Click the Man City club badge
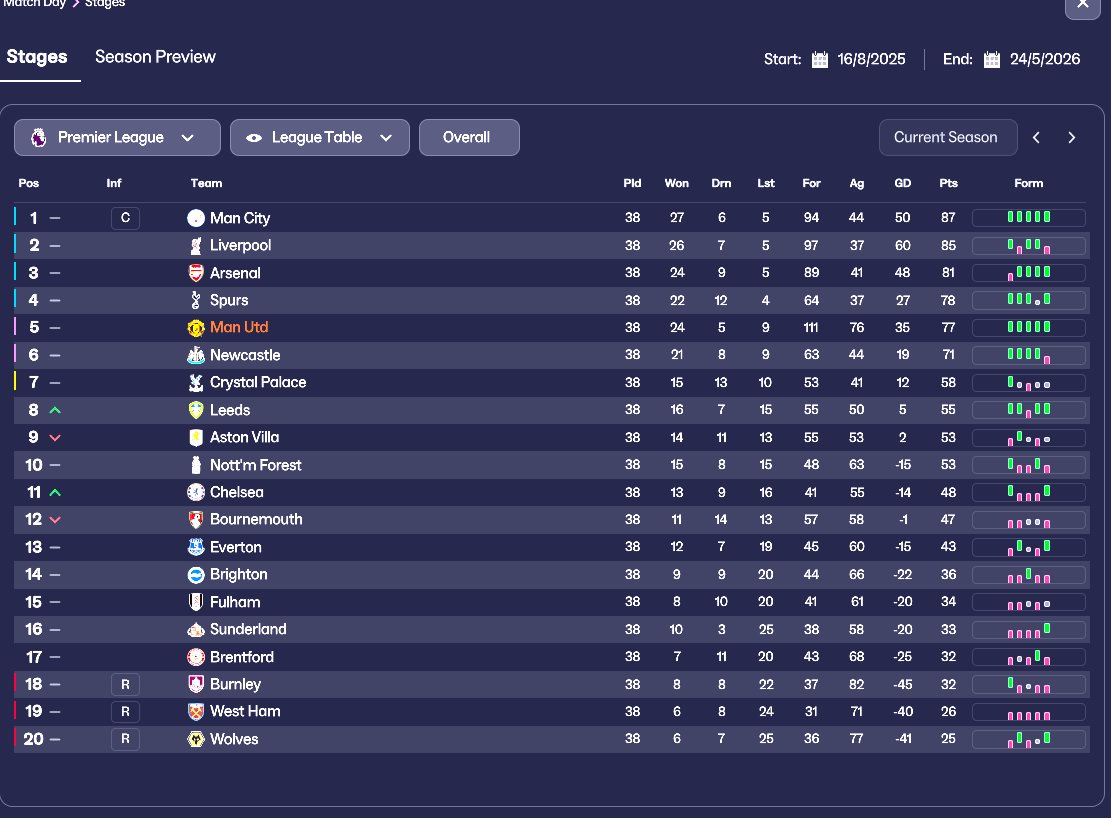Viewport: 1111px width, 818px height. [x=196, y=218]
